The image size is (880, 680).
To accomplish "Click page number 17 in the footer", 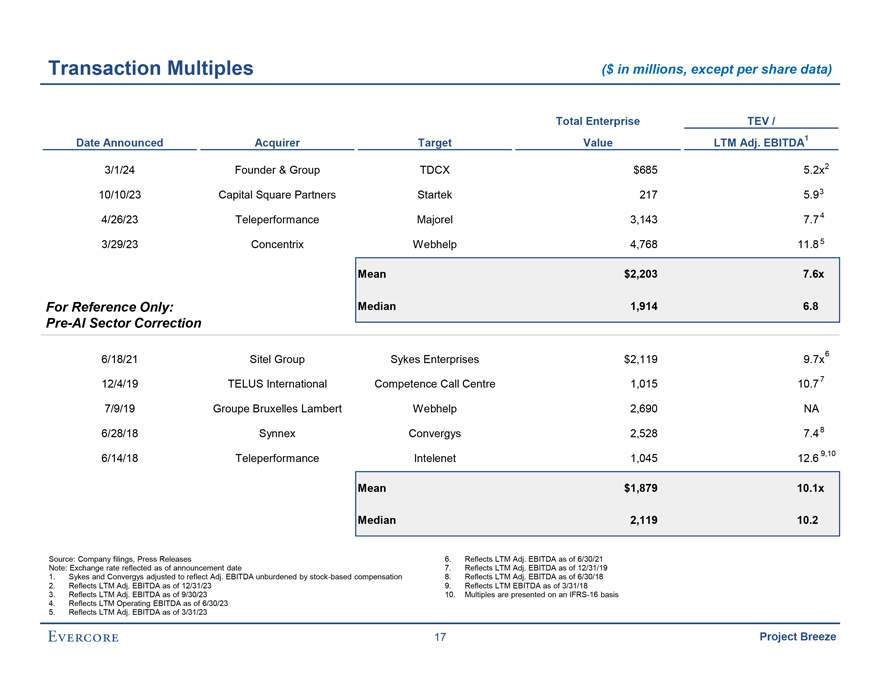I will (440, 637).
